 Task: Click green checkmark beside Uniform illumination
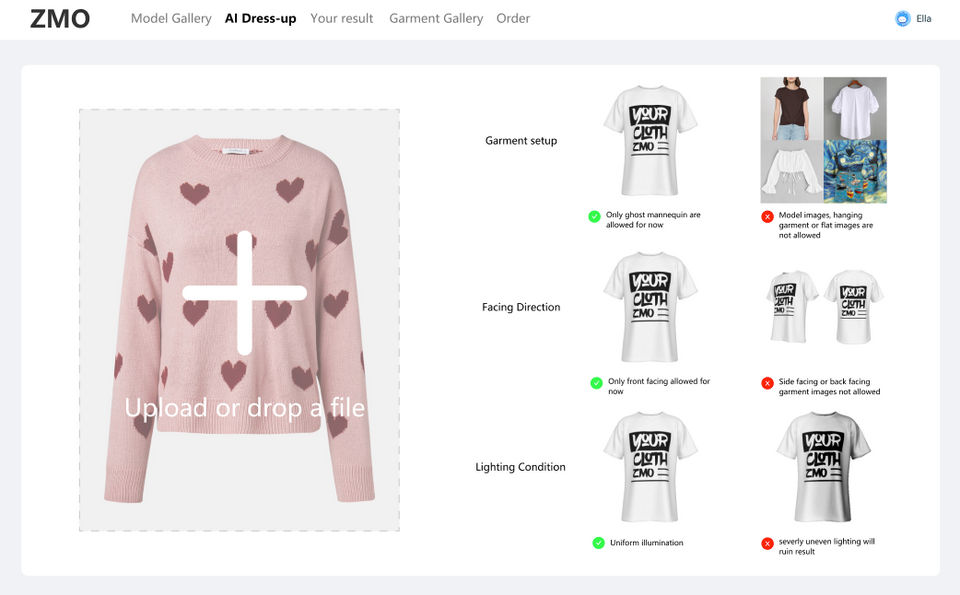coord(597,543)
